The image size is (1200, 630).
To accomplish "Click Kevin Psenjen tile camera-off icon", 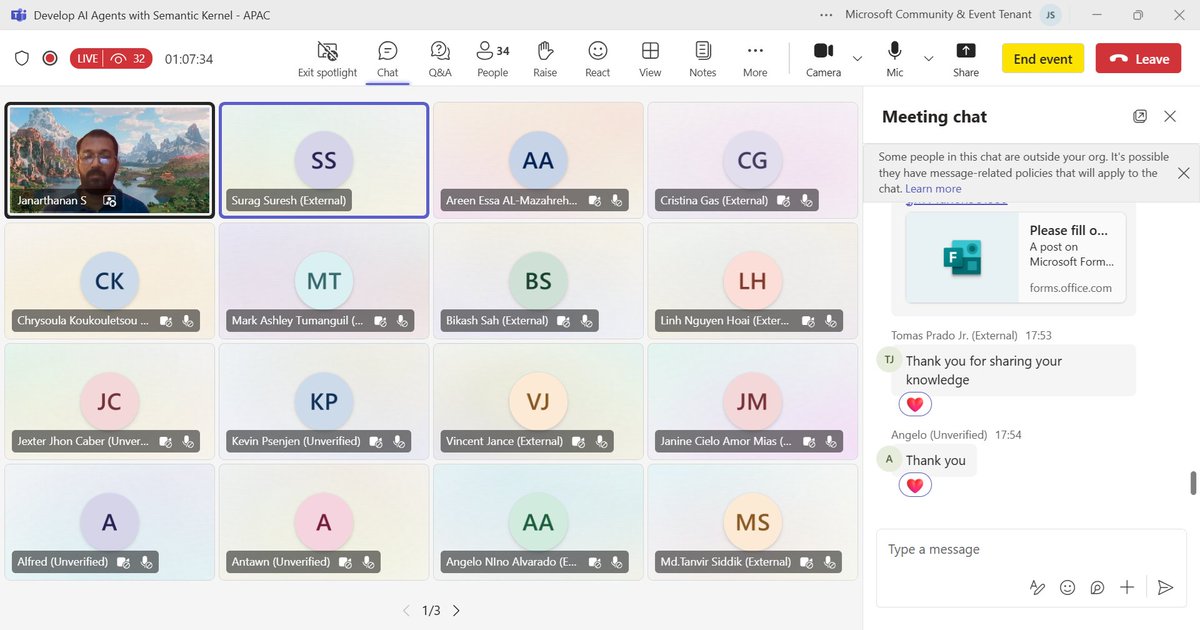I will pyautogui.click(x=376, y=441).
